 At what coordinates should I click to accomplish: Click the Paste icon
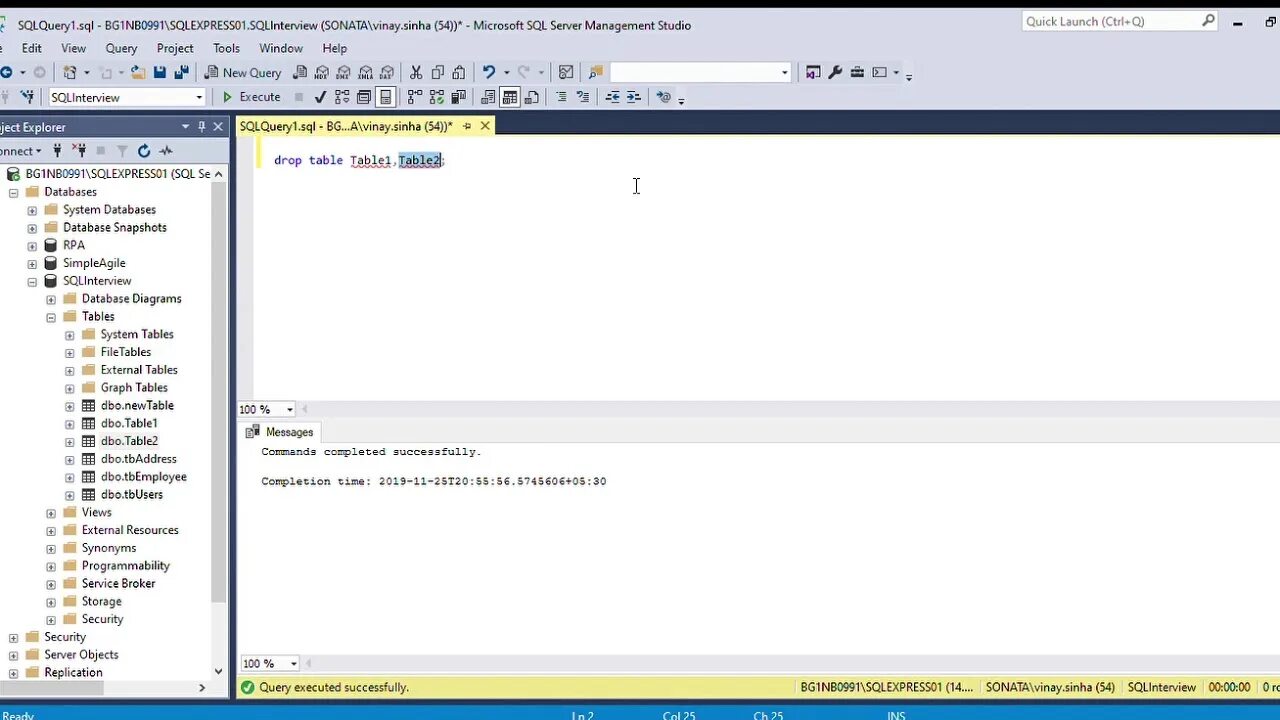point(458,72)
